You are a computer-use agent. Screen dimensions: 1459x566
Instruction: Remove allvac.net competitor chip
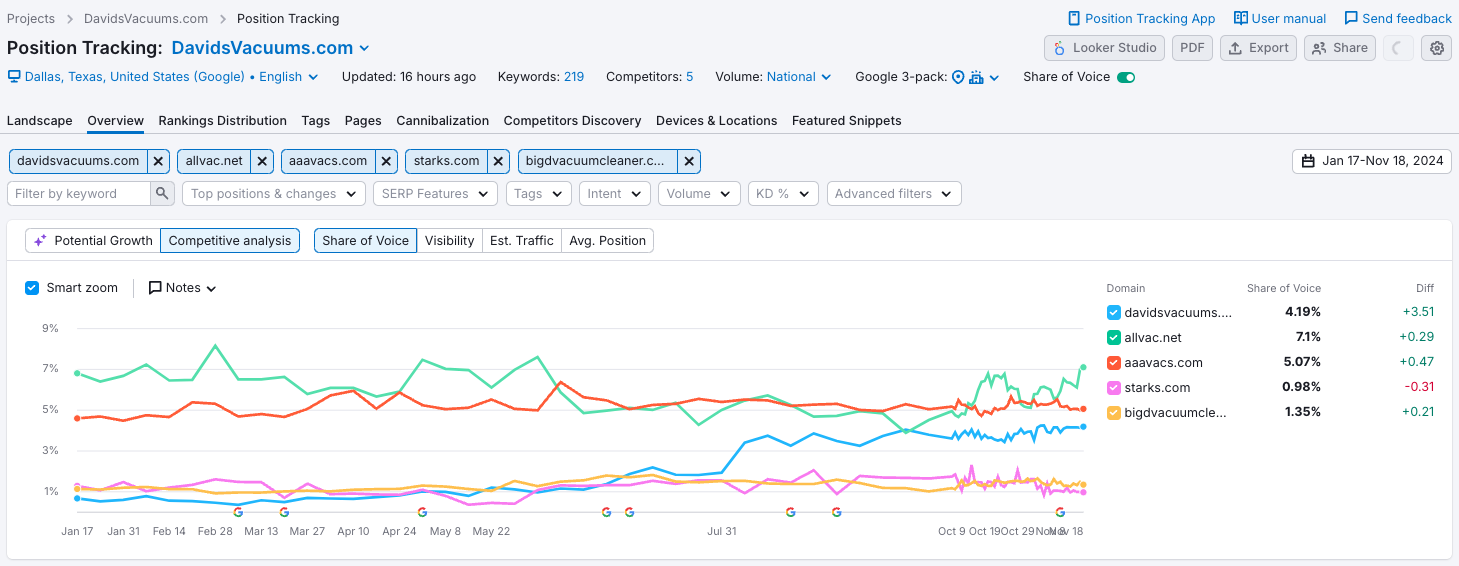click(262, 161)
